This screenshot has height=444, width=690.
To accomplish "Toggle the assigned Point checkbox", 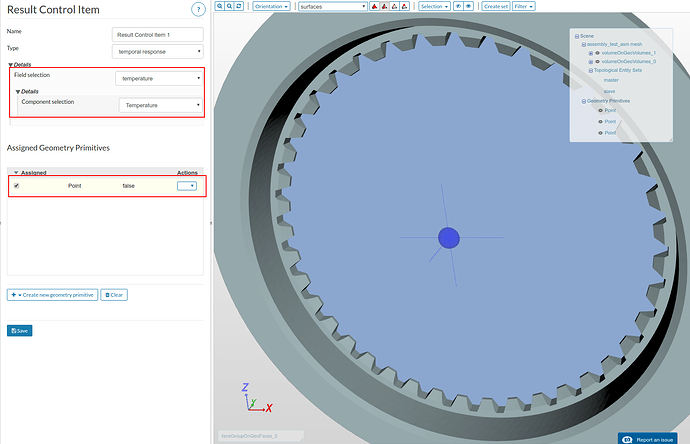I will click(x=17, y=185).
